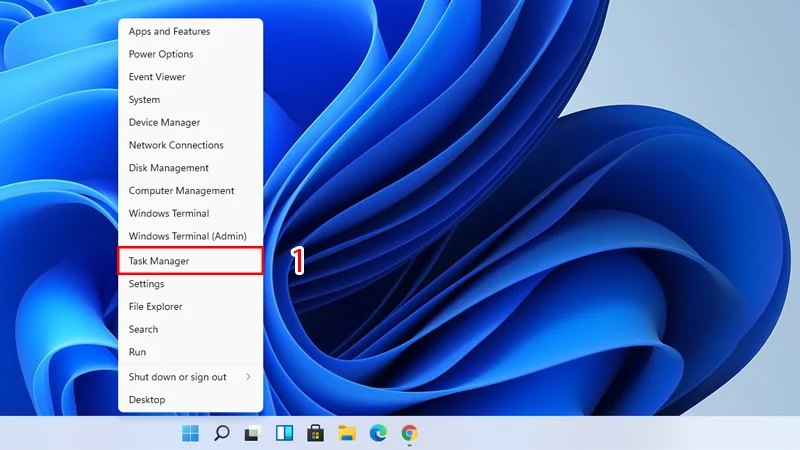The image size is (800, 450).
Task: Select Task Manager from the menu
Action: point(190,261)
